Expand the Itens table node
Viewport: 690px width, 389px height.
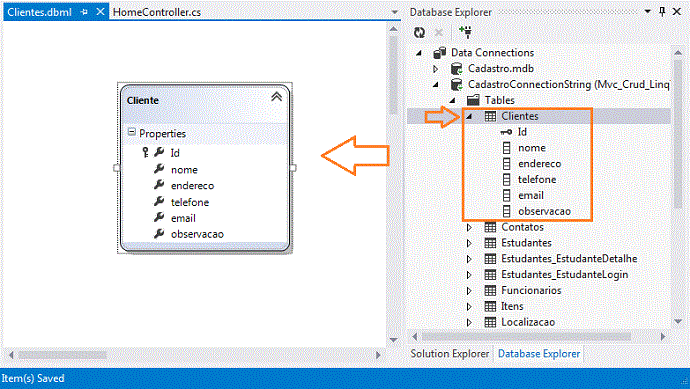pos(469,307)
